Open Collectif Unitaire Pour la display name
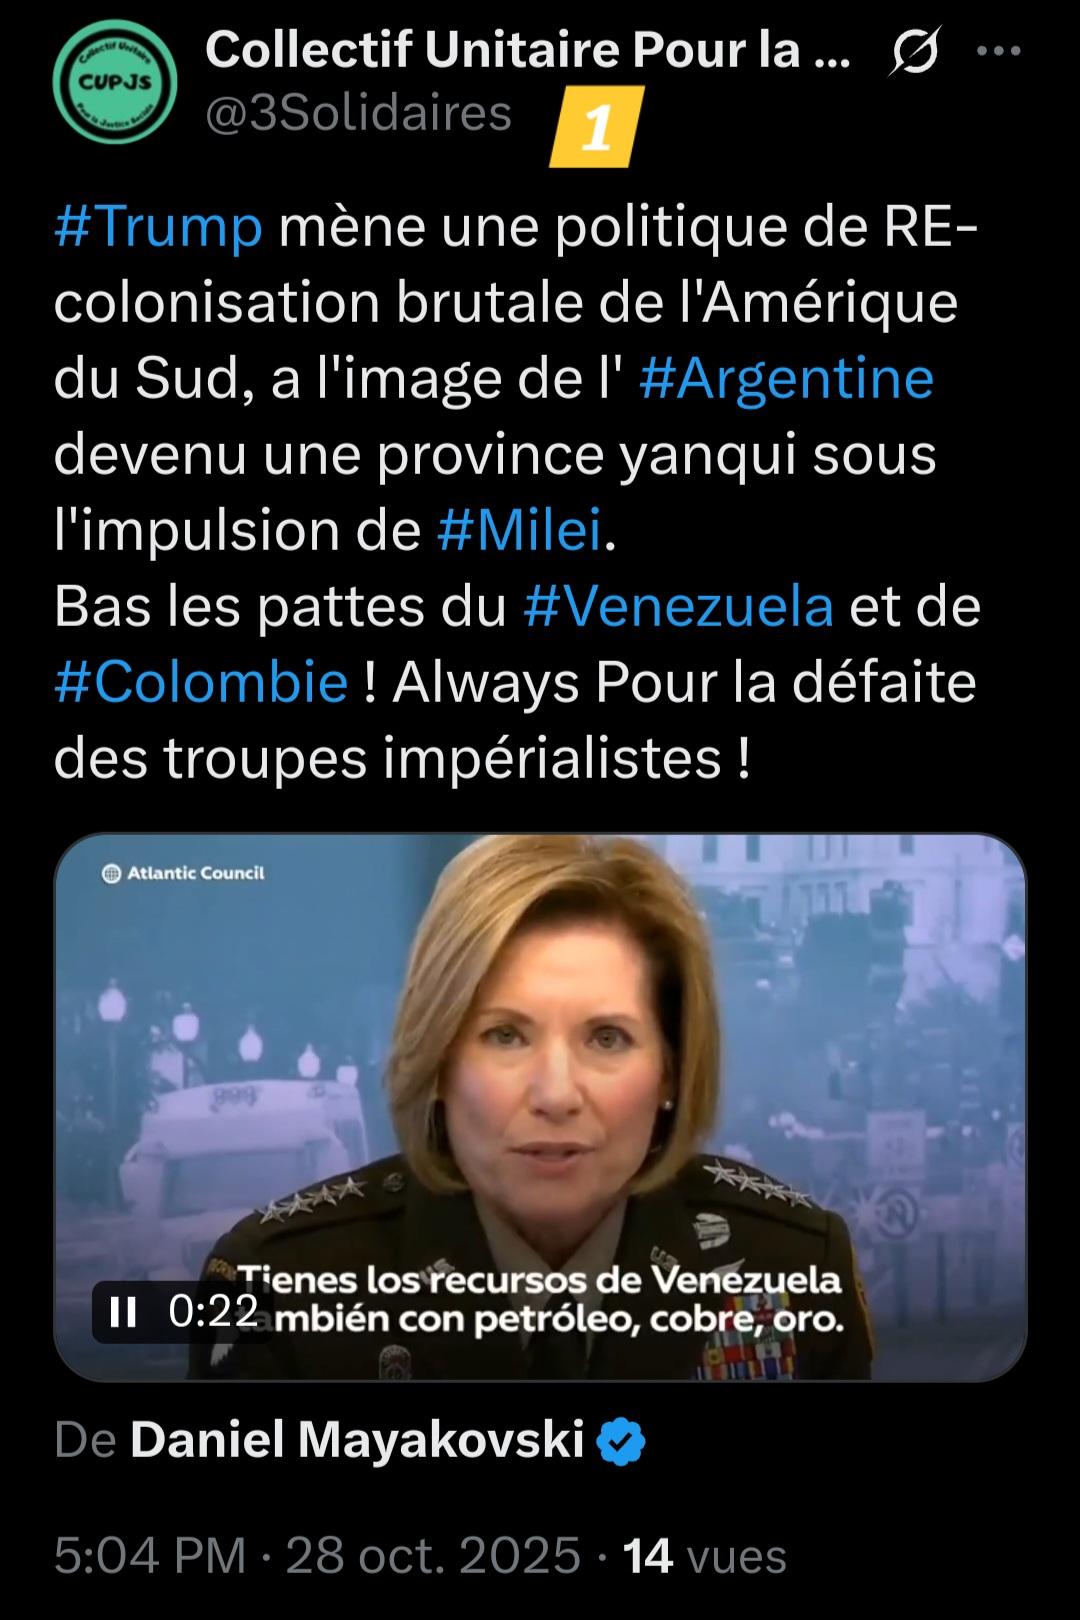The height and width of the screenshot is (1620, 1080). click(528, 49)
